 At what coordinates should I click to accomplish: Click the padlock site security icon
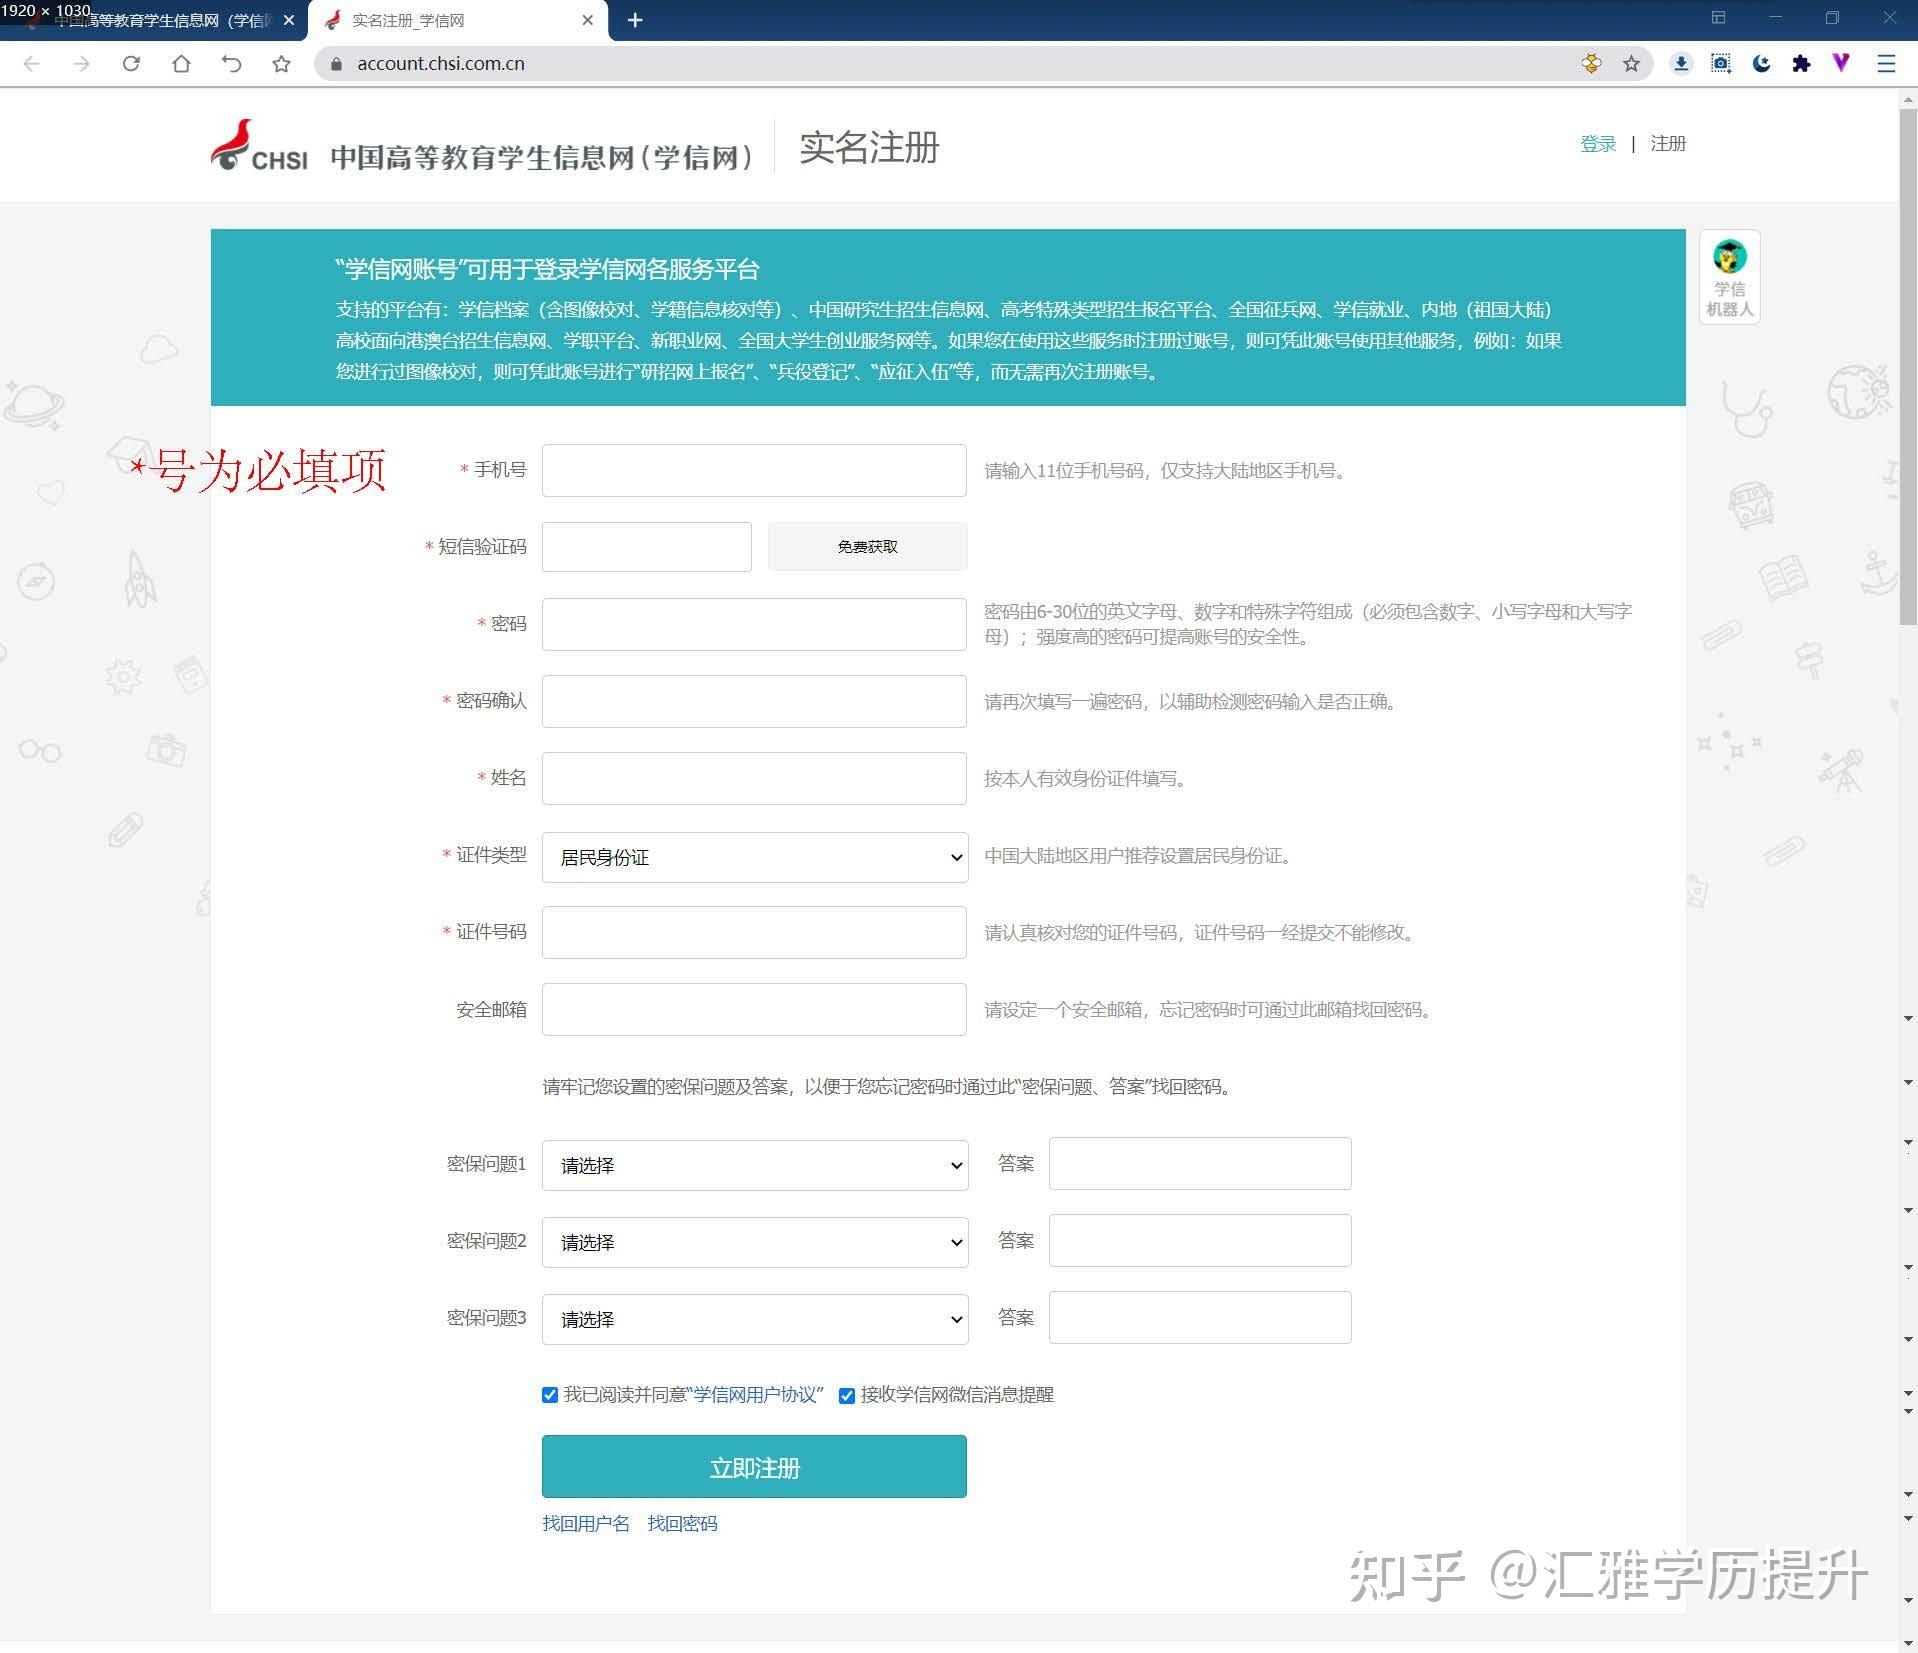(337, 64)
